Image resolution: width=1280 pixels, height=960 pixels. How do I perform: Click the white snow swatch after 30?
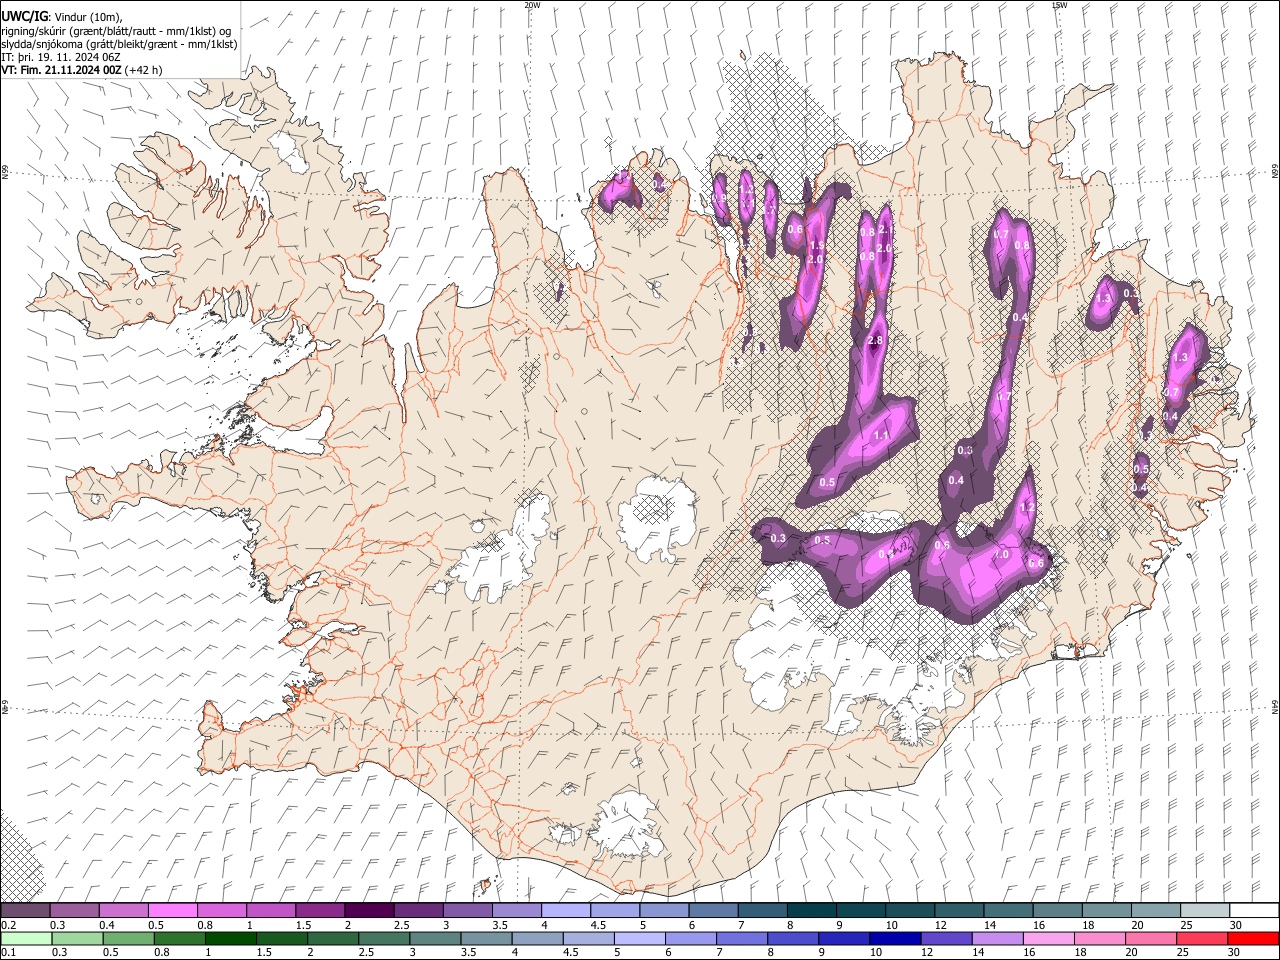pyautogui.click(x=1252, y=911)
